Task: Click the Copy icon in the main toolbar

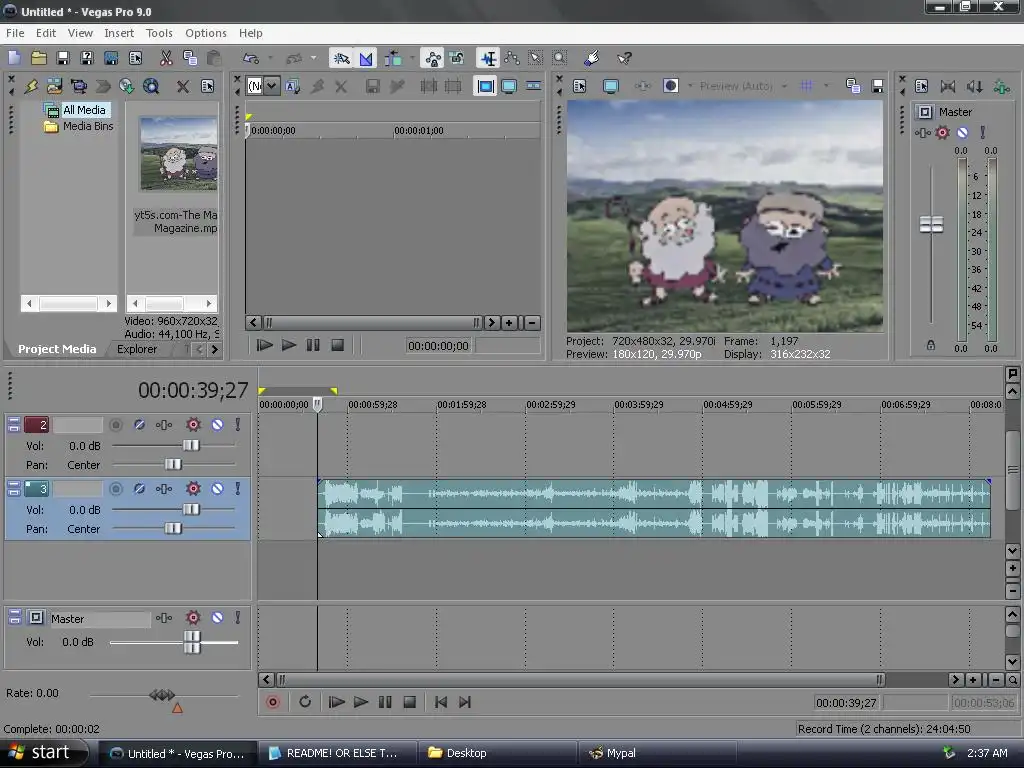Action: 190,58
